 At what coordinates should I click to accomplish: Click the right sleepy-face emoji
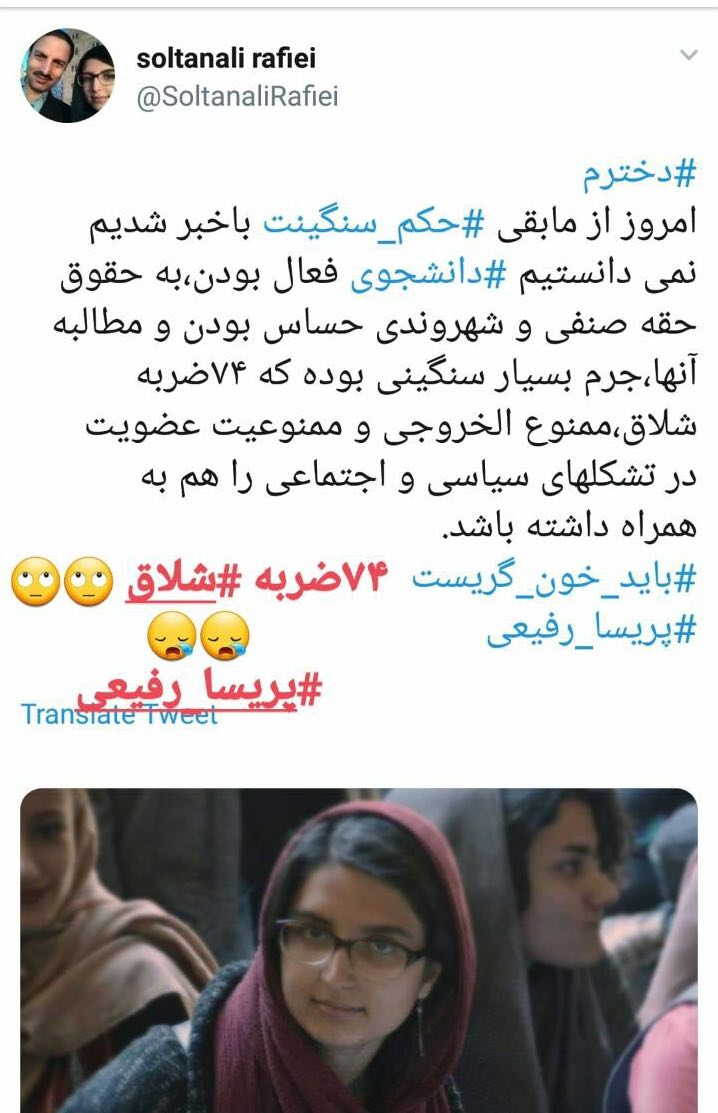pyautogui.click(x=225, y=636)
